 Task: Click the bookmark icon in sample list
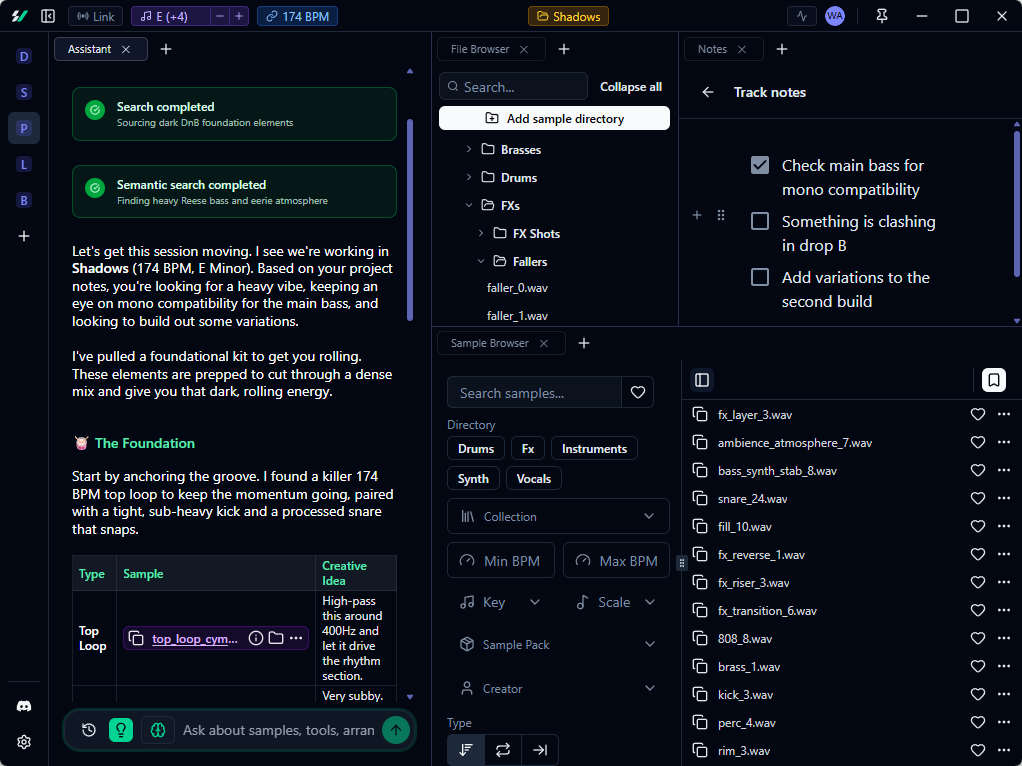[x=993, y=380]
